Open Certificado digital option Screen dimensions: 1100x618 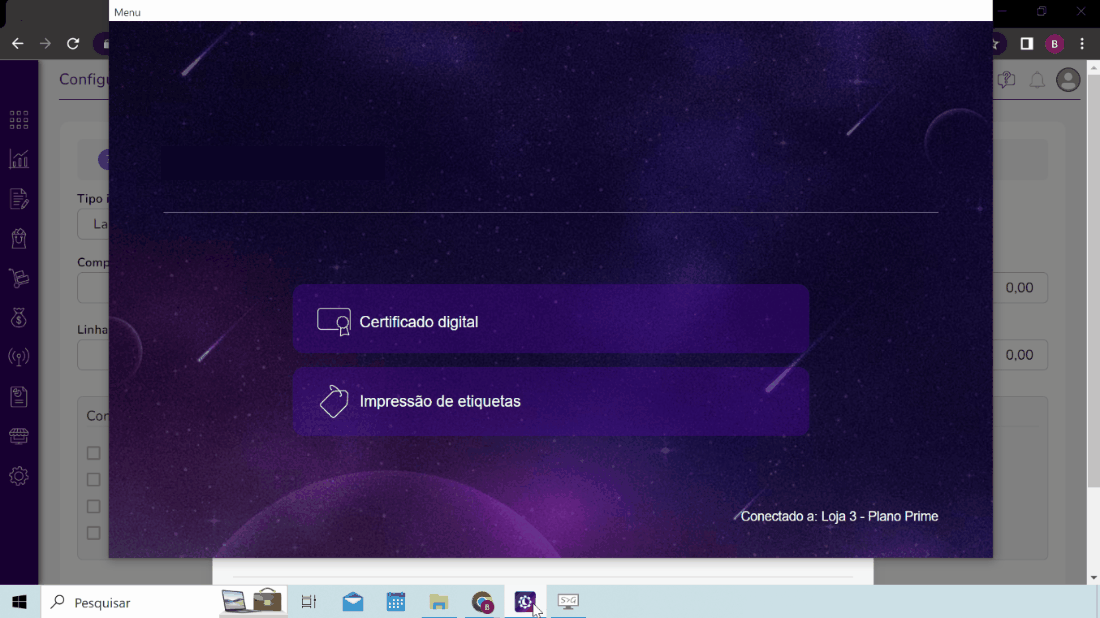tap(551, 319)
